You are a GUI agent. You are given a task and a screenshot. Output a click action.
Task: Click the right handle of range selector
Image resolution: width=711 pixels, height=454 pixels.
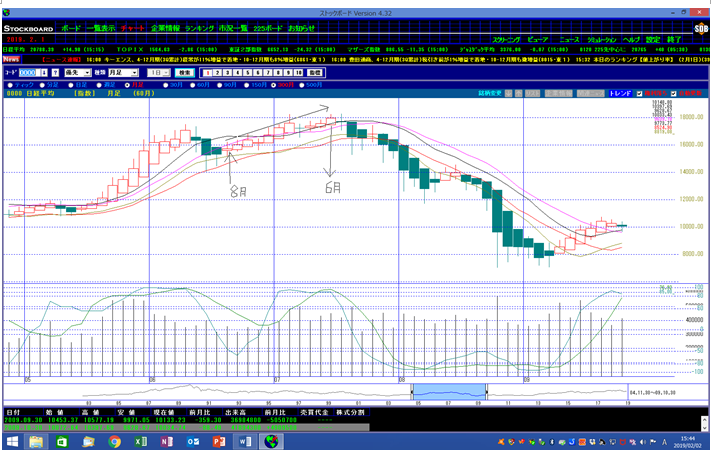(487, 392)
